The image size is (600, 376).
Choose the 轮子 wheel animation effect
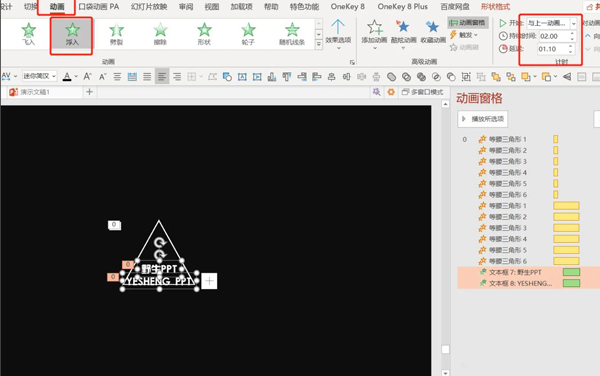(x=248, y=33)
